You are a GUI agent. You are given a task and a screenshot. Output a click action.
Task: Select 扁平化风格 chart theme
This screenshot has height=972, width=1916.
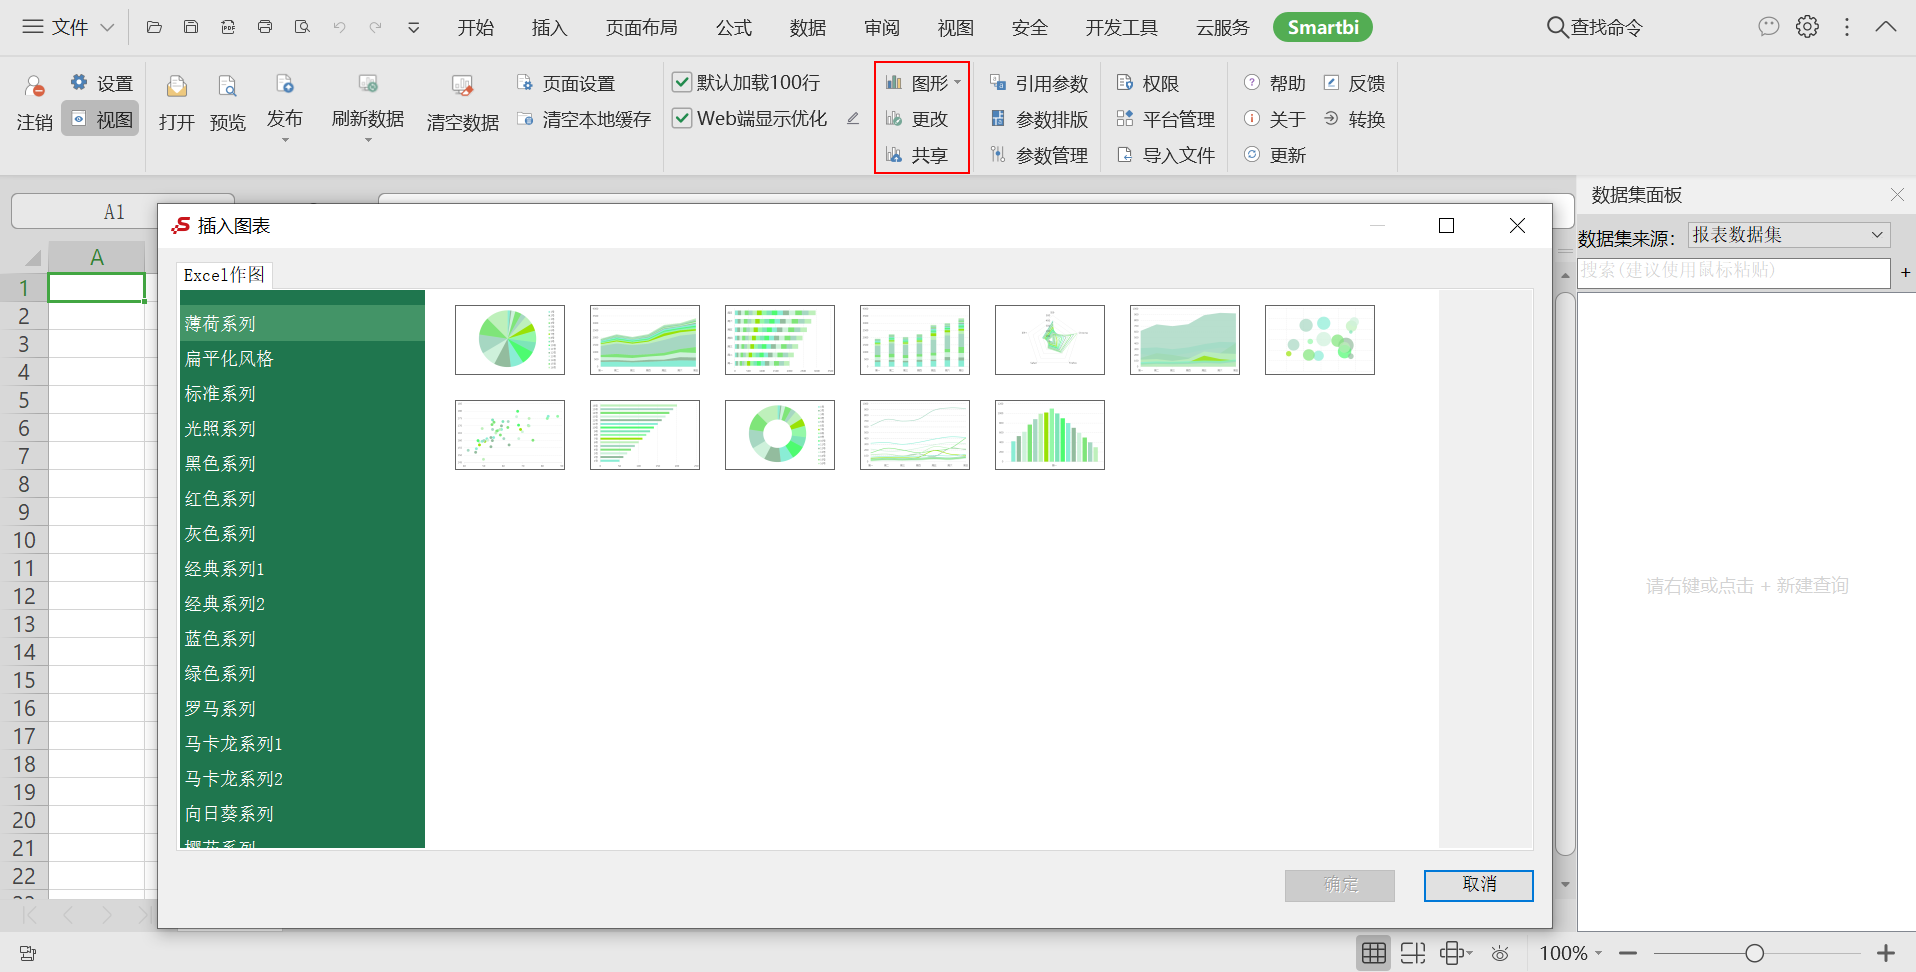point(302,359)
